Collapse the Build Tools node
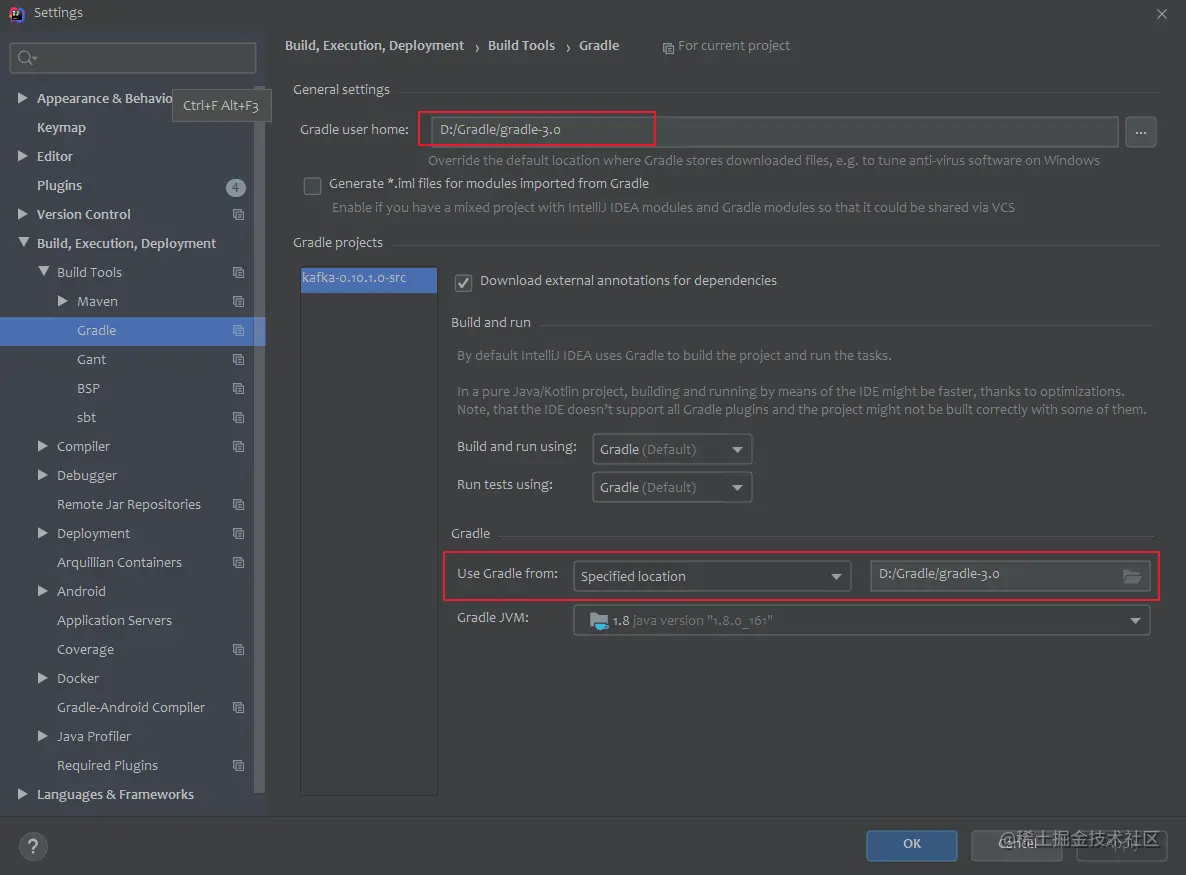Viewport: 1186px width, 875px height. [x=43, y=271]
